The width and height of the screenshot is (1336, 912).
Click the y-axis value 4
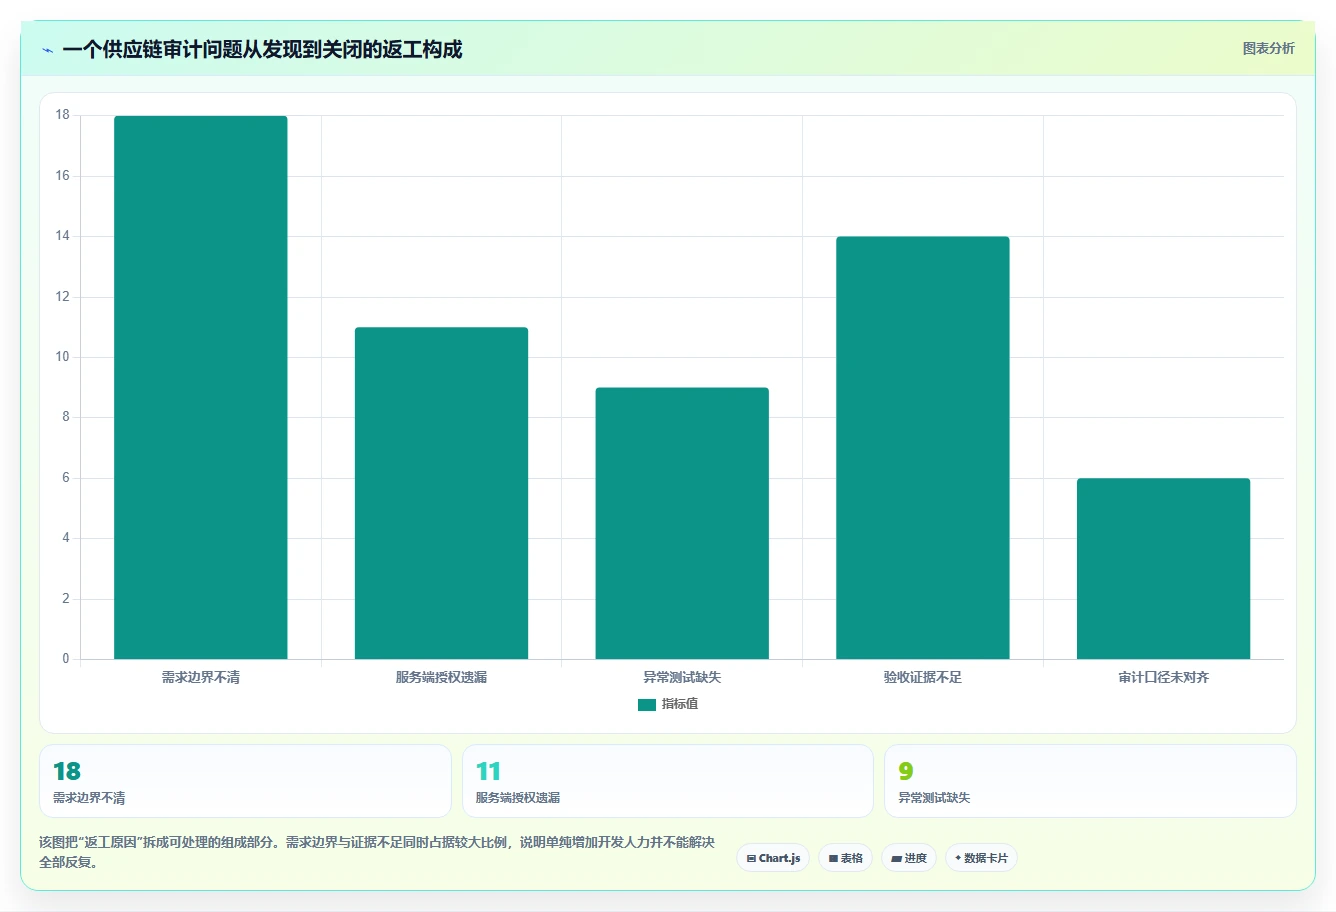coord(66,538)
